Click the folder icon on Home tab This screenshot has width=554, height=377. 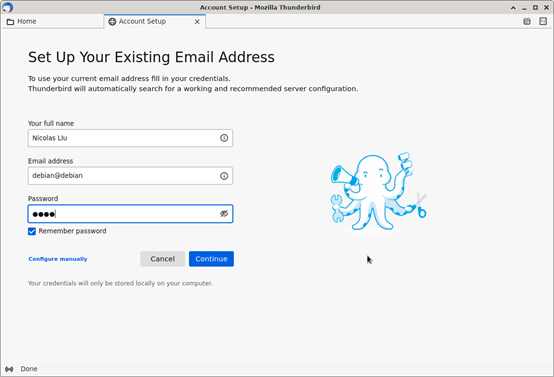pos(11,22)
